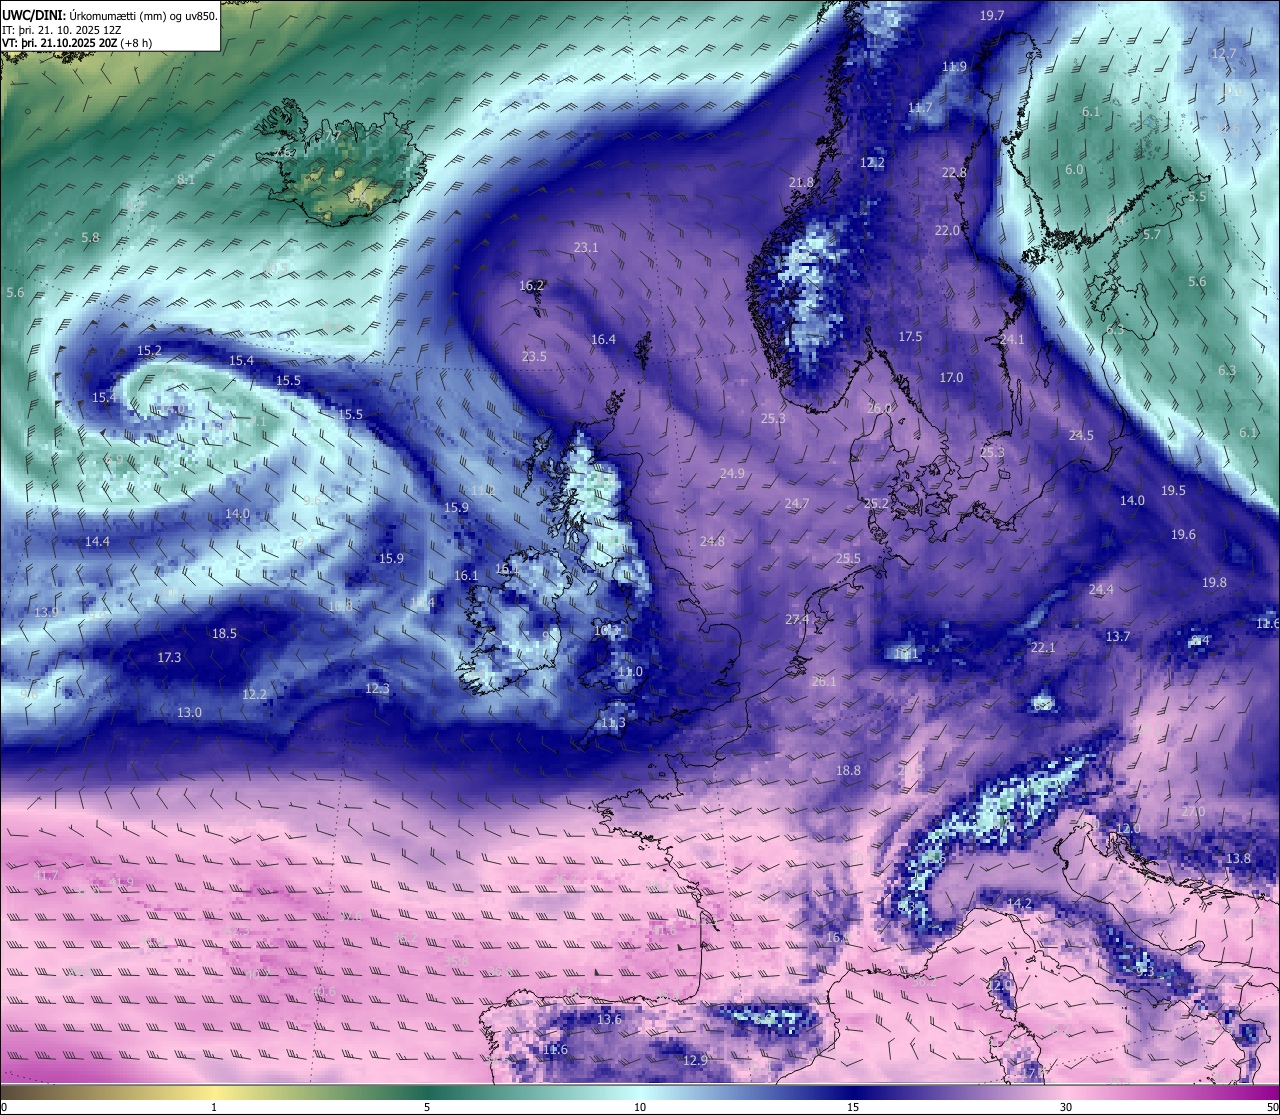Click the 50 tick label on the color scale
The width and height of the screenshot is (1280, 1115).
point(1272,1107)
